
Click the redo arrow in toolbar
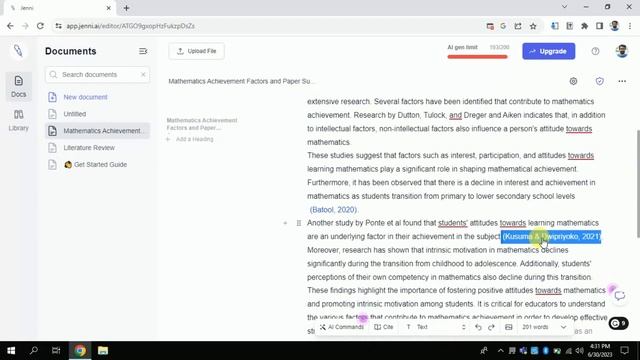pyautogui.click(x=491, y=327)
